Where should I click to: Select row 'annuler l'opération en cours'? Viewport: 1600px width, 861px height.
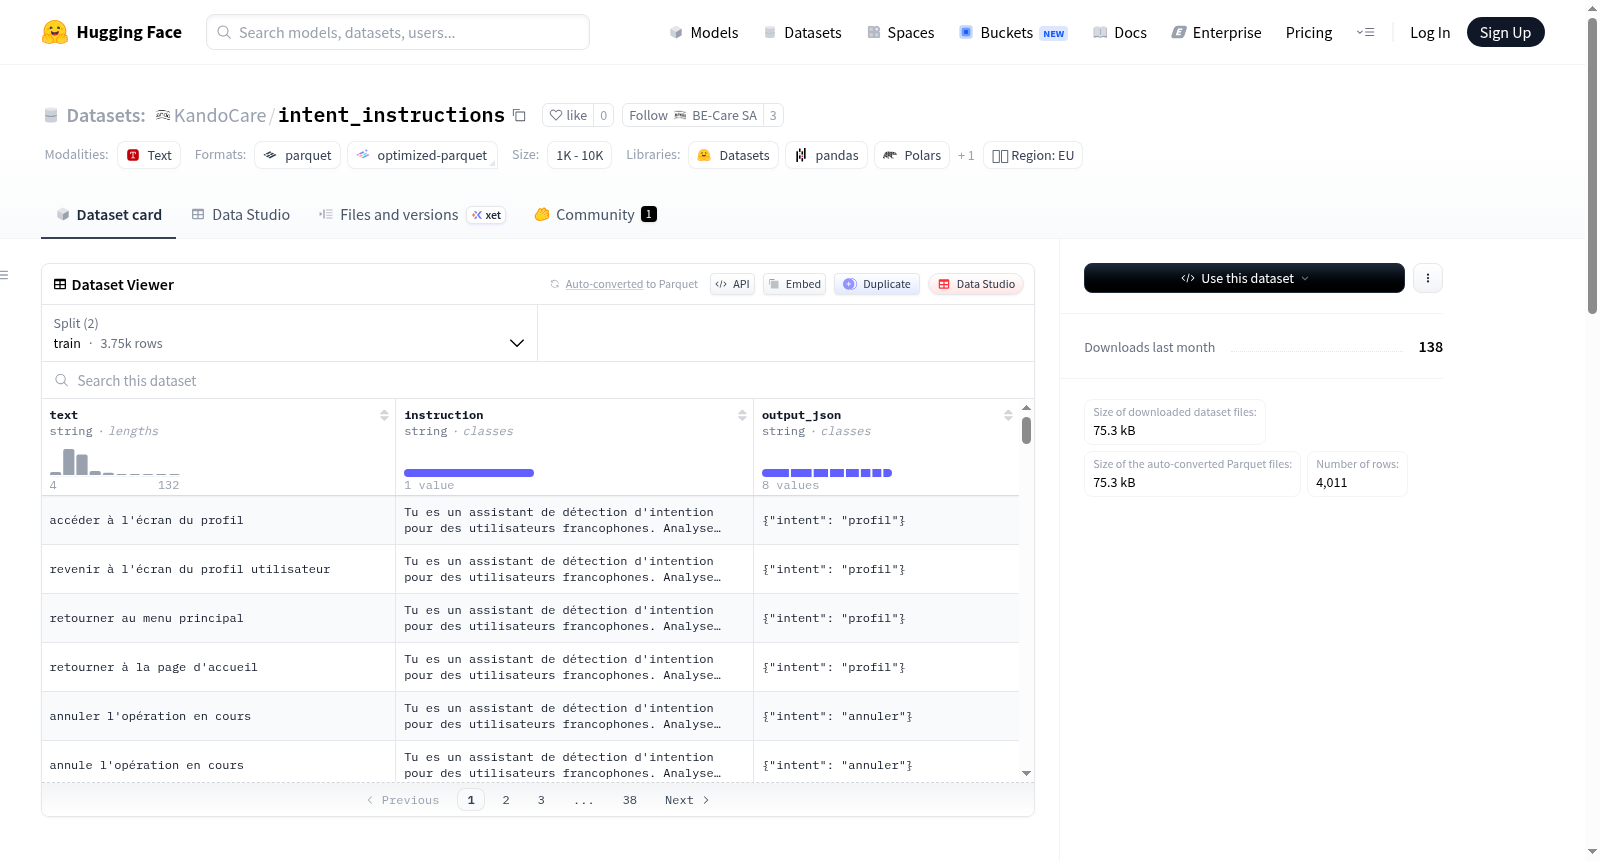[x=530, y=716]
